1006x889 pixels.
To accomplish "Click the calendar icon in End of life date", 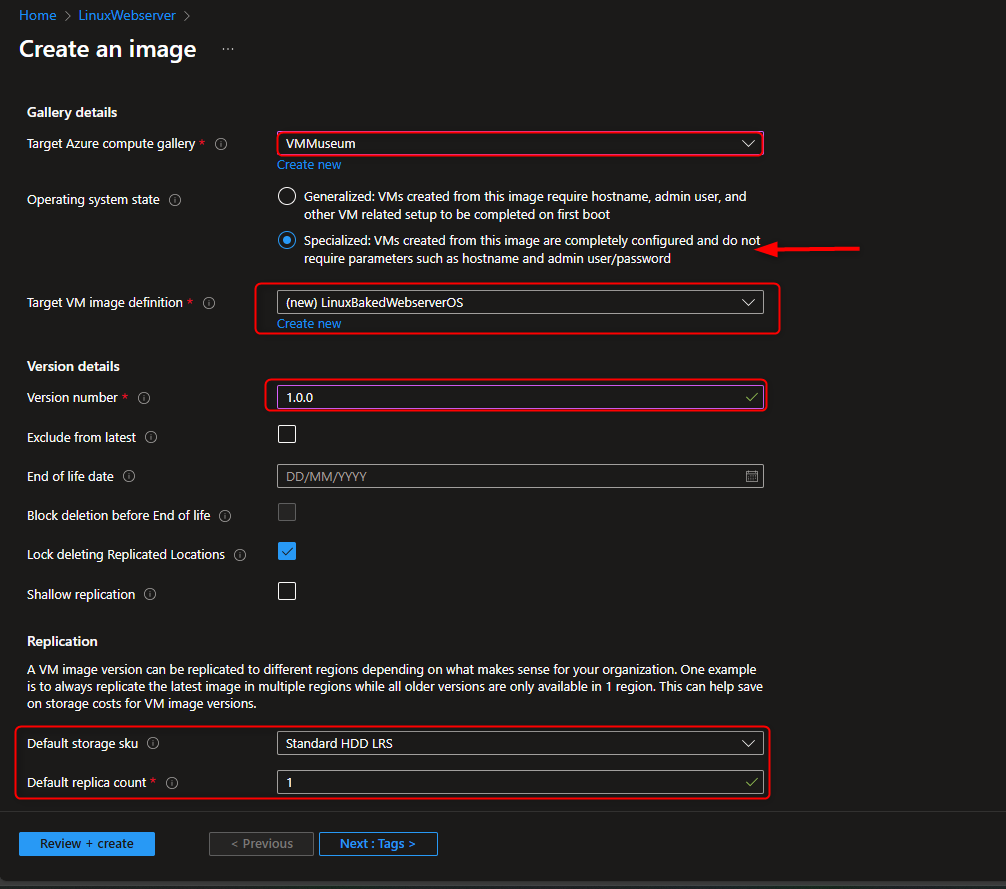I will pos(752,476).
